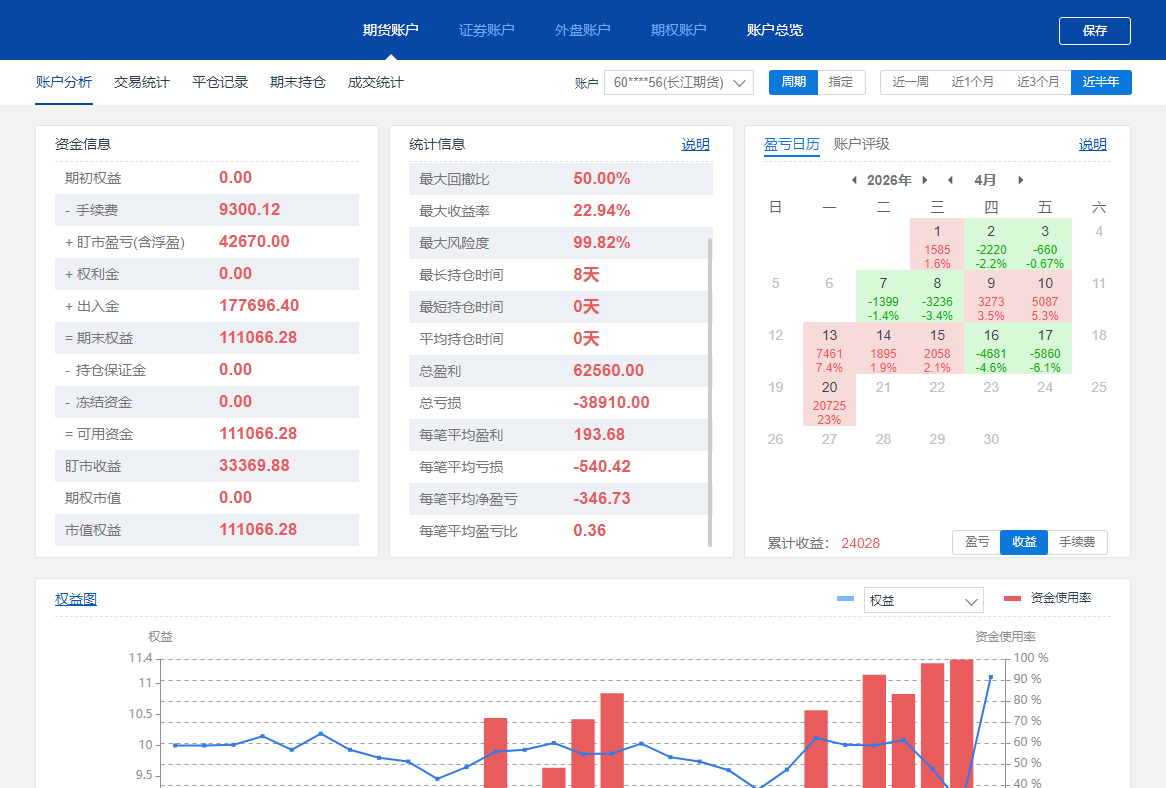Go to next month arrow after 4月
The height and width of the screenshot is (788, 1166).
pos(1020,180)
